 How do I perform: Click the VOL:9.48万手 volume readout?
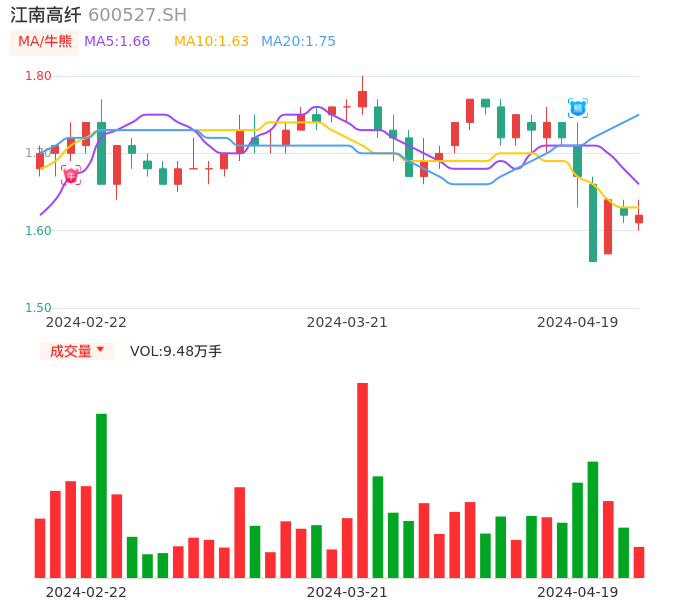tap(176, 351)
